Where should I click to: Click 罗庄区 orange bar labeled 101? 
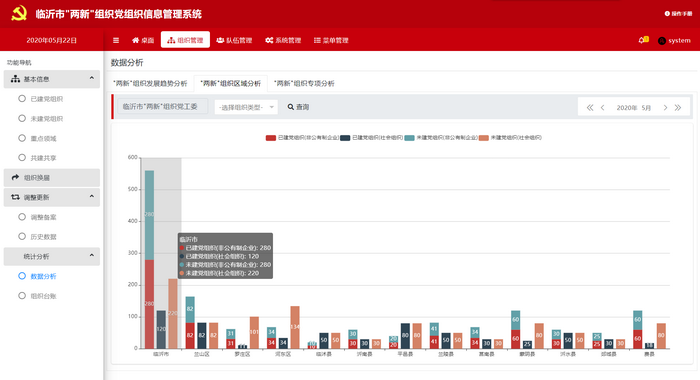click(254, 332)
